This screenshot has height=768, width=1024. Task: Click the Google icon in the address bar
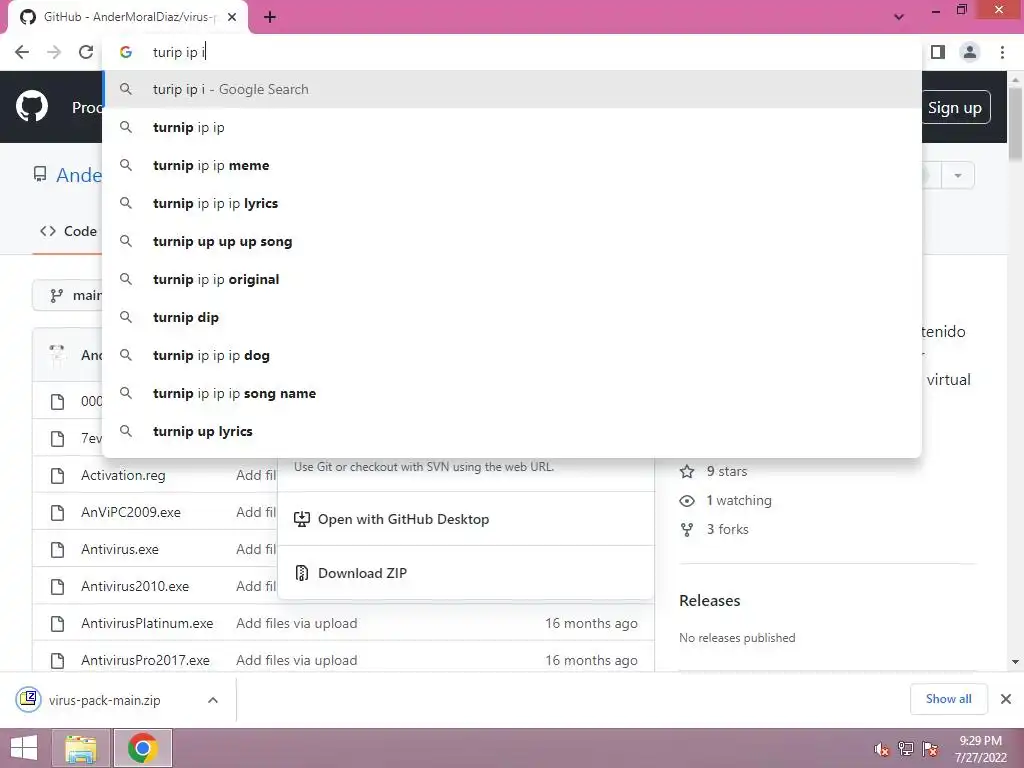[x=126, y=52]
